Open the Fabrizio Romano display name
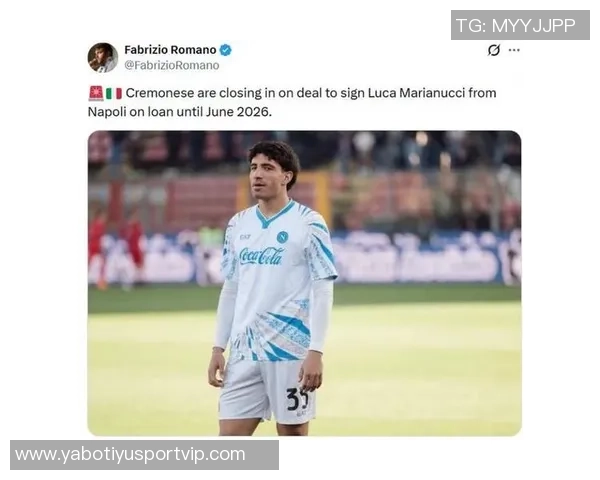Viewport: 600px width, 480px height. [x=170, y=50]
